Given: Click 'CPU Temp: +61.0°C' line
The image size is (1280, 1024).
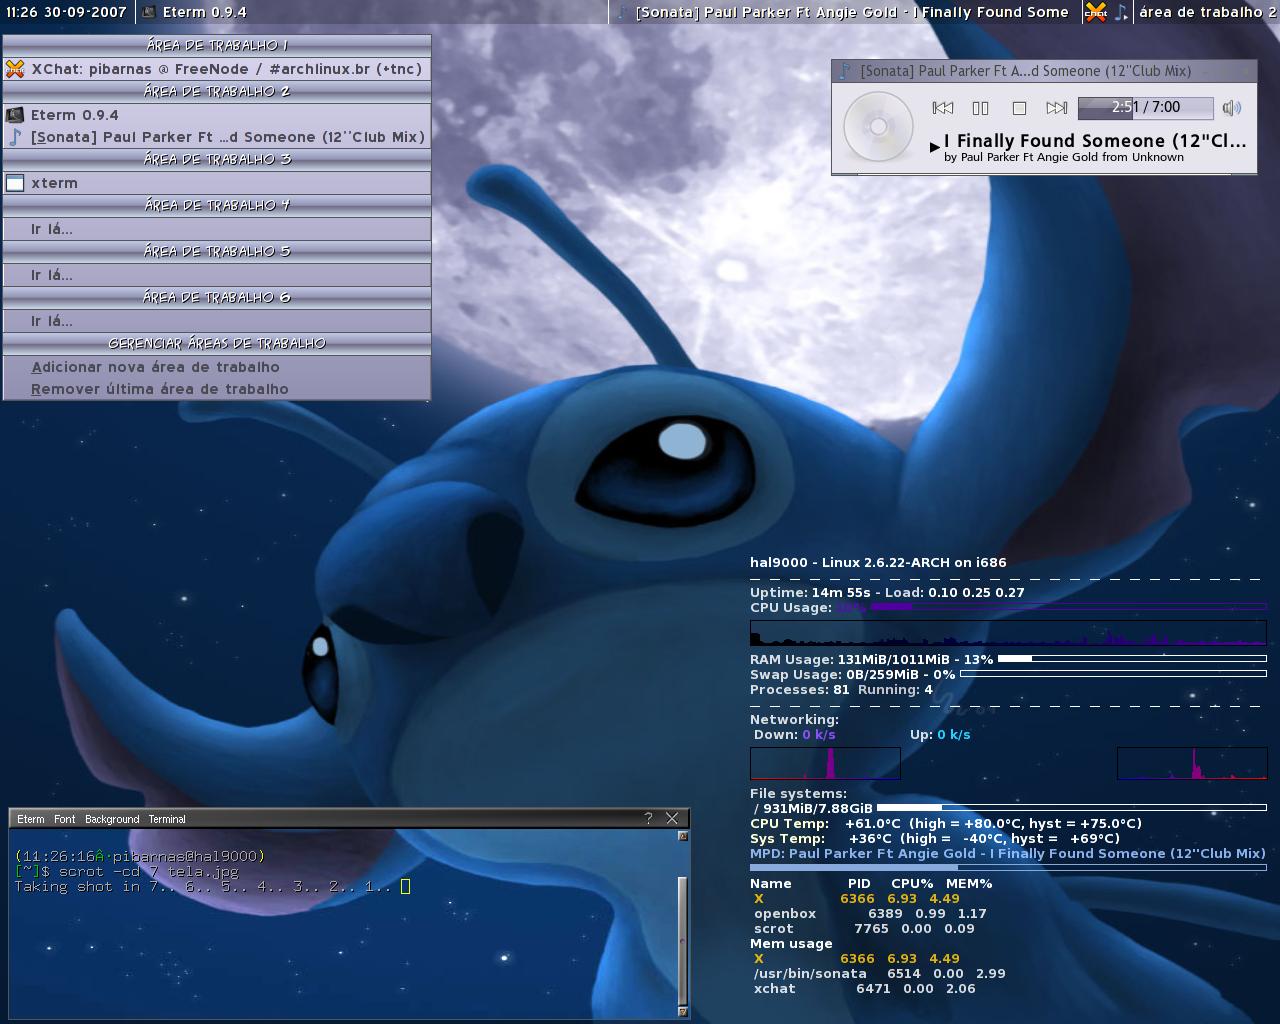Looking at the screenshot, I should pyautogui.click(x=946, y=823).
